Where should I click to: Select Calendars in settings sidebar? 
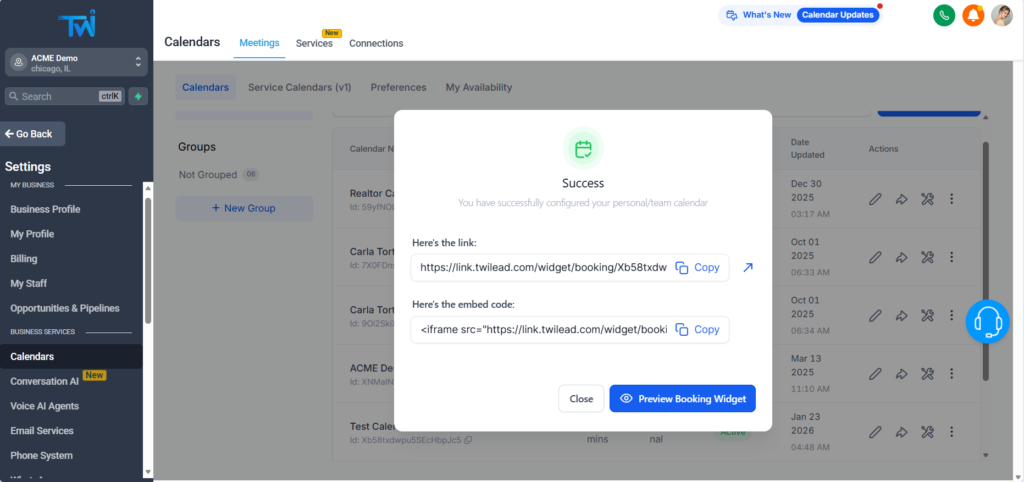click(71, 357)
